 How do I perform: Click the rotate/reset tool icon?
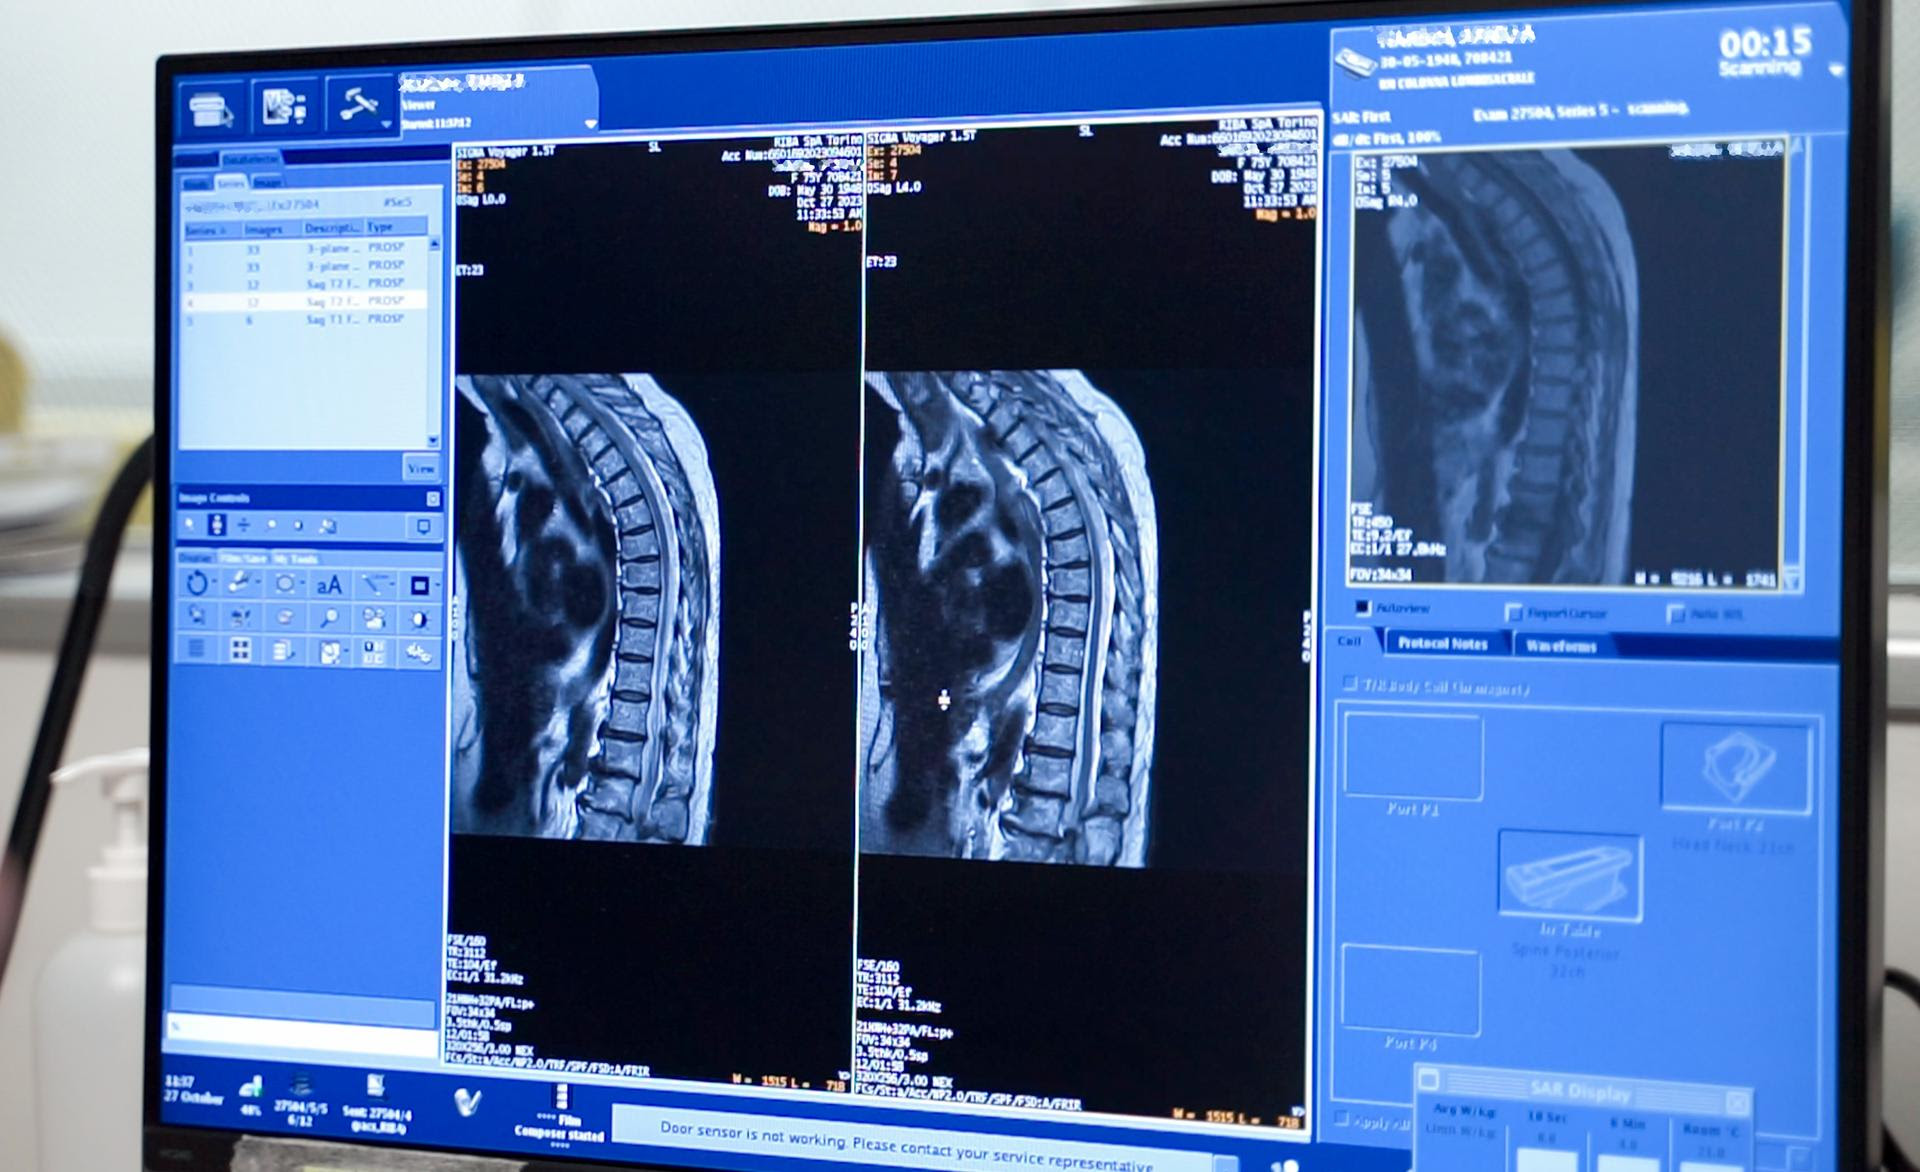click(x=198, y=585)
